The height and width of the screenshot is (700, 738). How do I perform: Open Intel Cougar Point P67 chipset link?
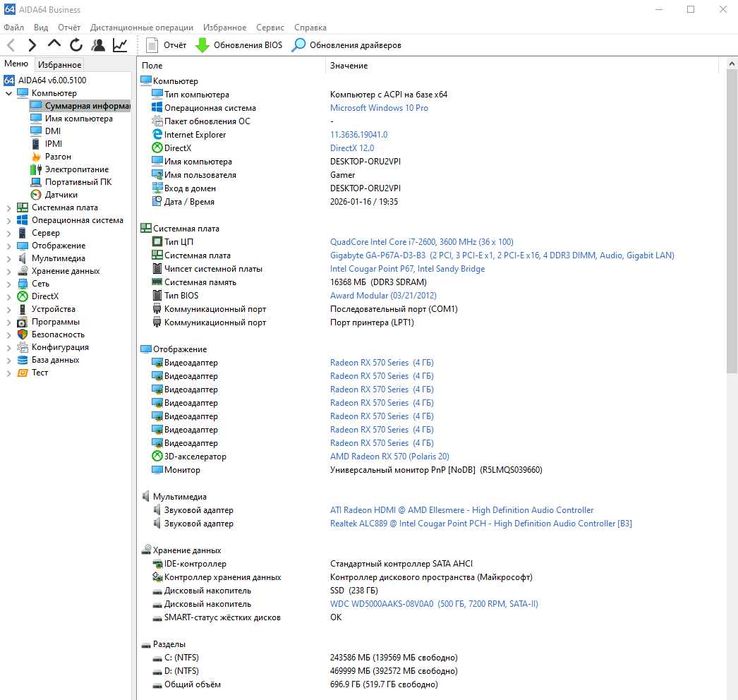[x=407, y=268]
